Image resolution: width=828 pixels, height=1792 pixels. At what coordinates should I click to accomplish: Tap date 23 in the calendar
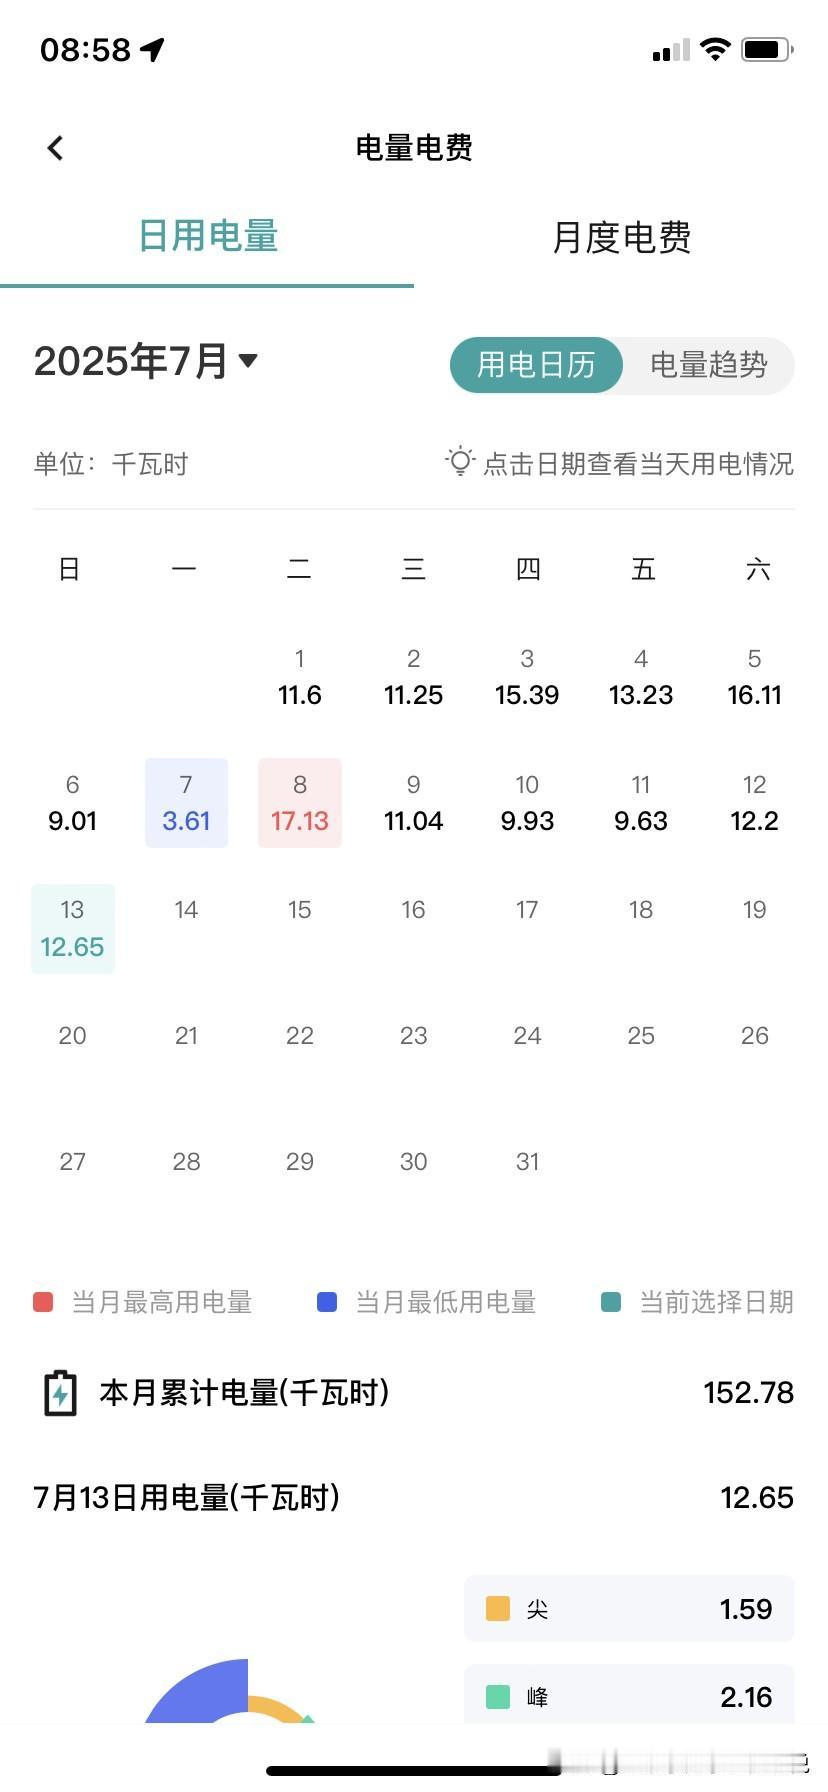413,1036
